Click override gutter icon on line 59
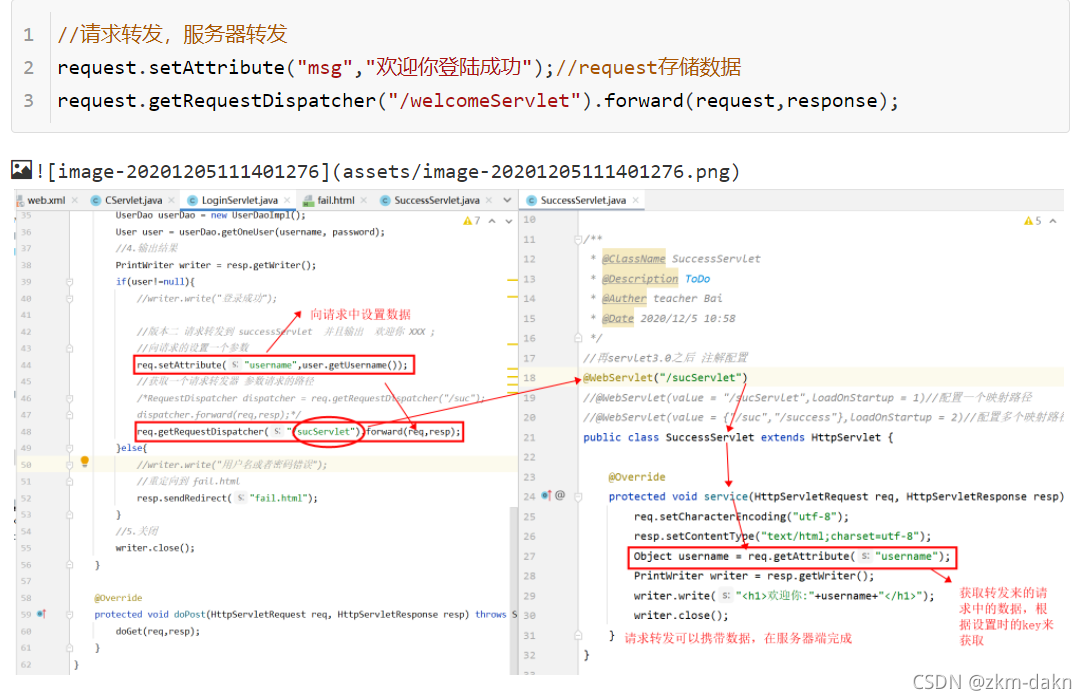Viewport: 1087px width, 700px height. (x=42, y=614)
